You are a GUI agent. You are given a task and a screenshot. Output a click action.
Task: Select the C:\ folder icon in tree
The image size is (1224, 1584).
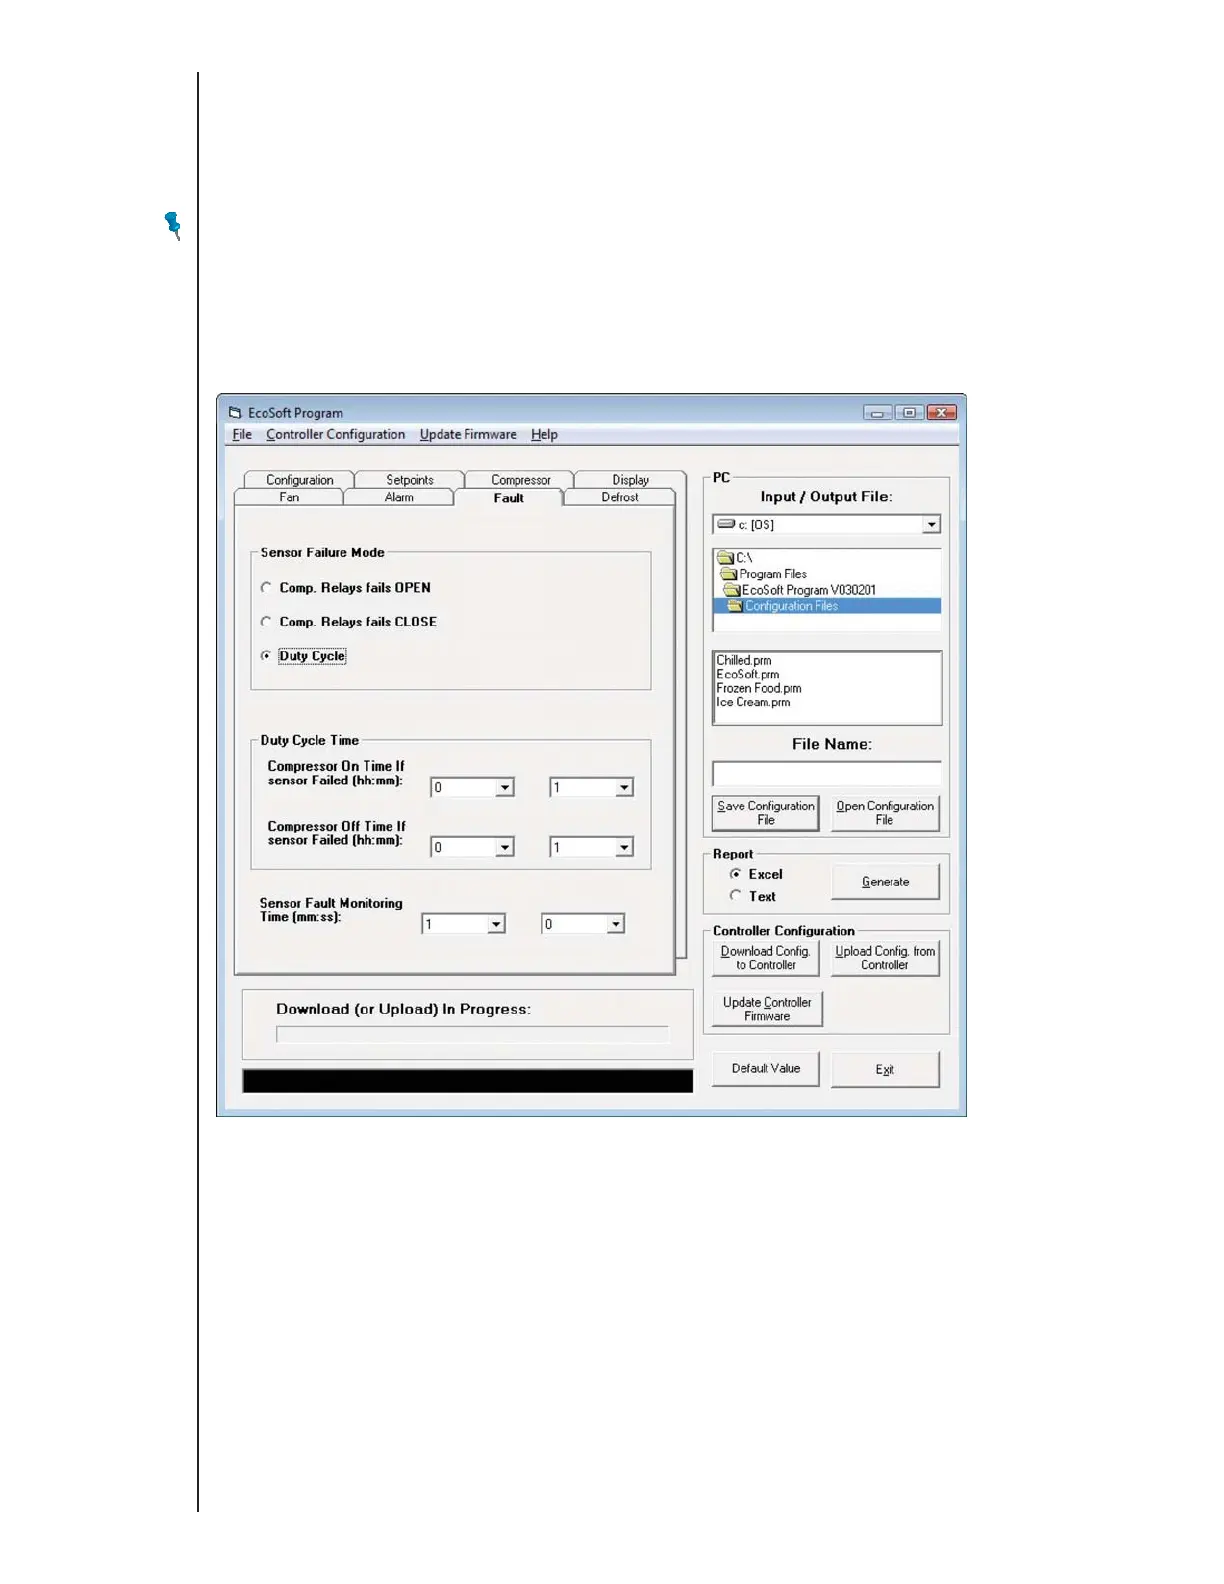(x=726, y=558)
